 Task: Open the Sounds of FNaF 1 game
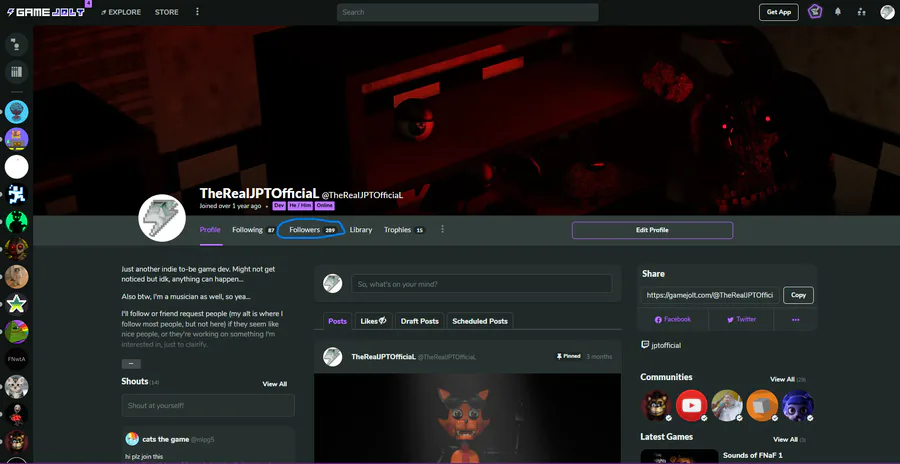(x=752, y=455)
